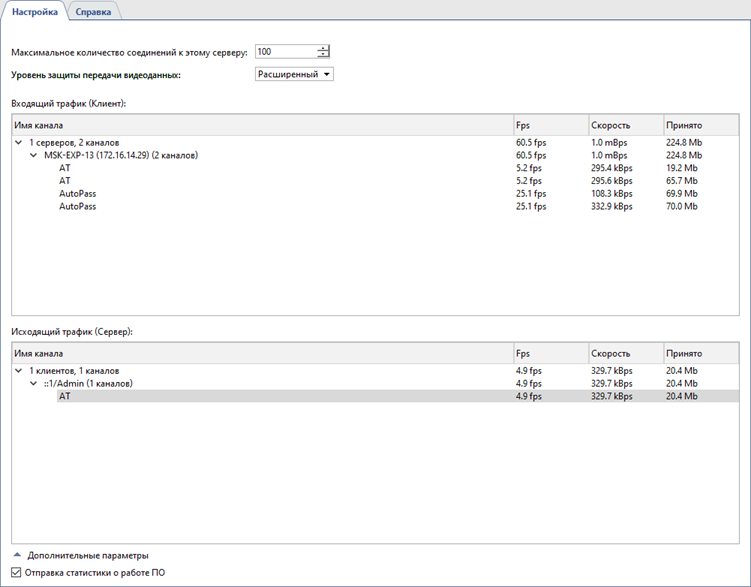Open the Настройка tab
The height and width of the screenshot is (587, 751).
pos(35,12)
